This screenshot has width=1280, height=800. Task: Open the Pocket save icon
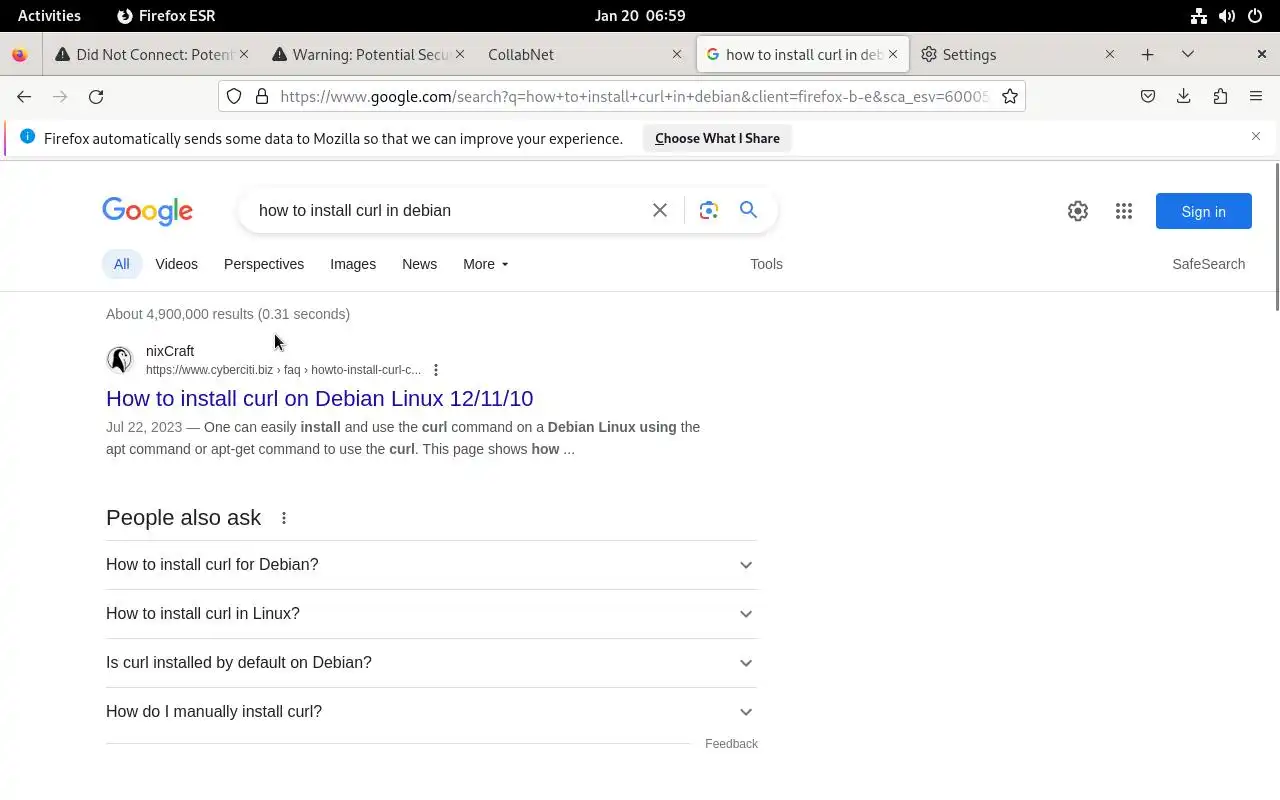1148,96
